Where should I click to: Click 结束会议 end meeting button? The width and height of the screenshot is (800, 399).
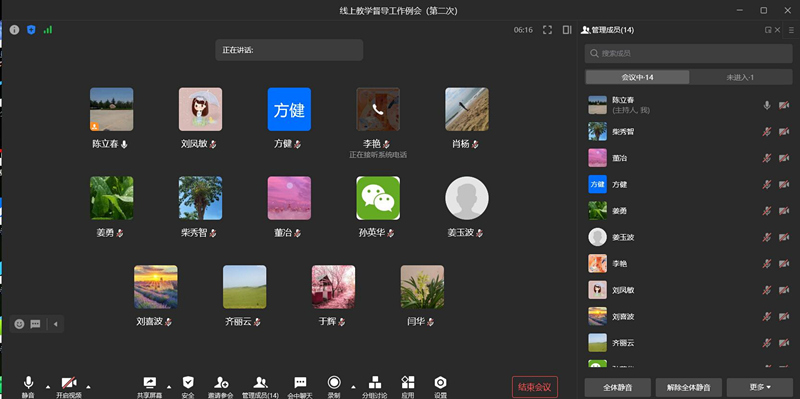535,387
